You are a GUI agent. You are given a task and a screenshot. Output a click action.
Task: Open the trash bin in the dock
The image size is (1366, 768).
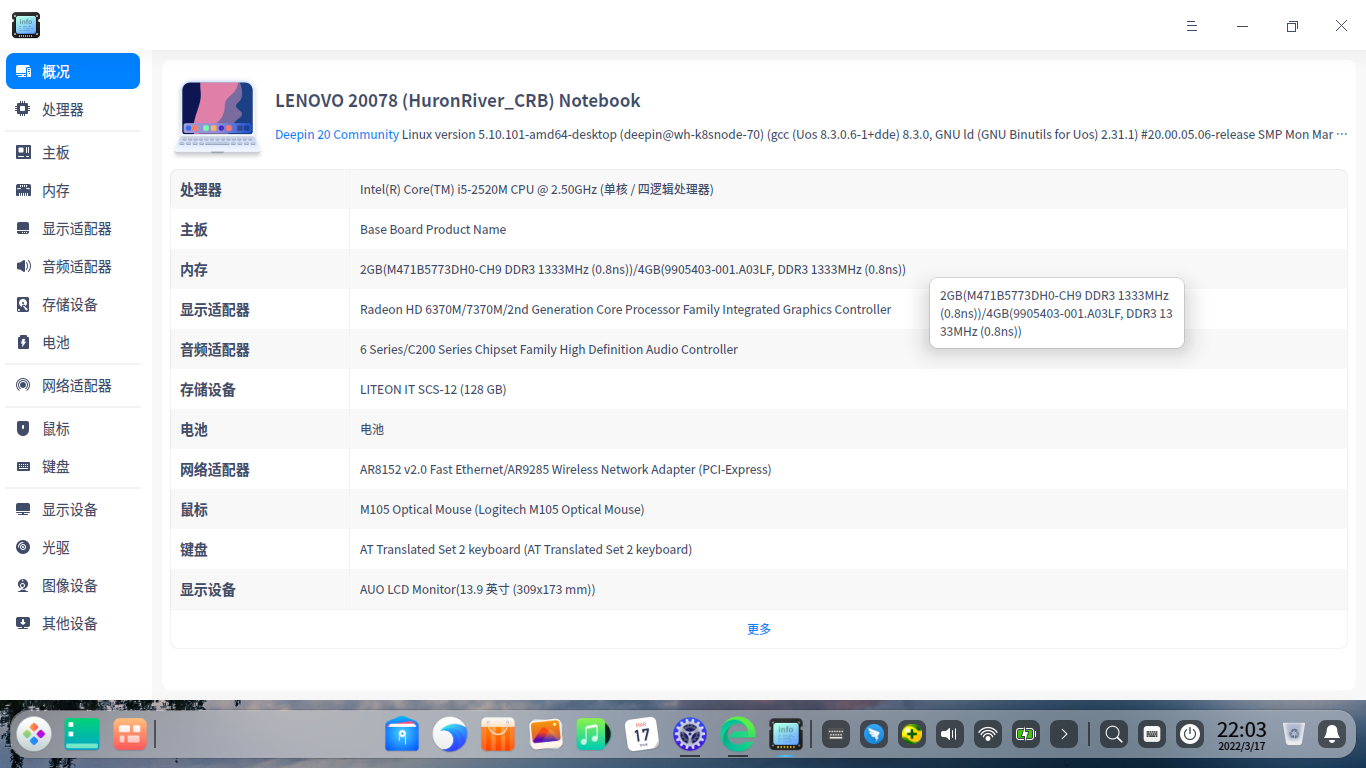pyautogui.click(x=1294, y=734)
